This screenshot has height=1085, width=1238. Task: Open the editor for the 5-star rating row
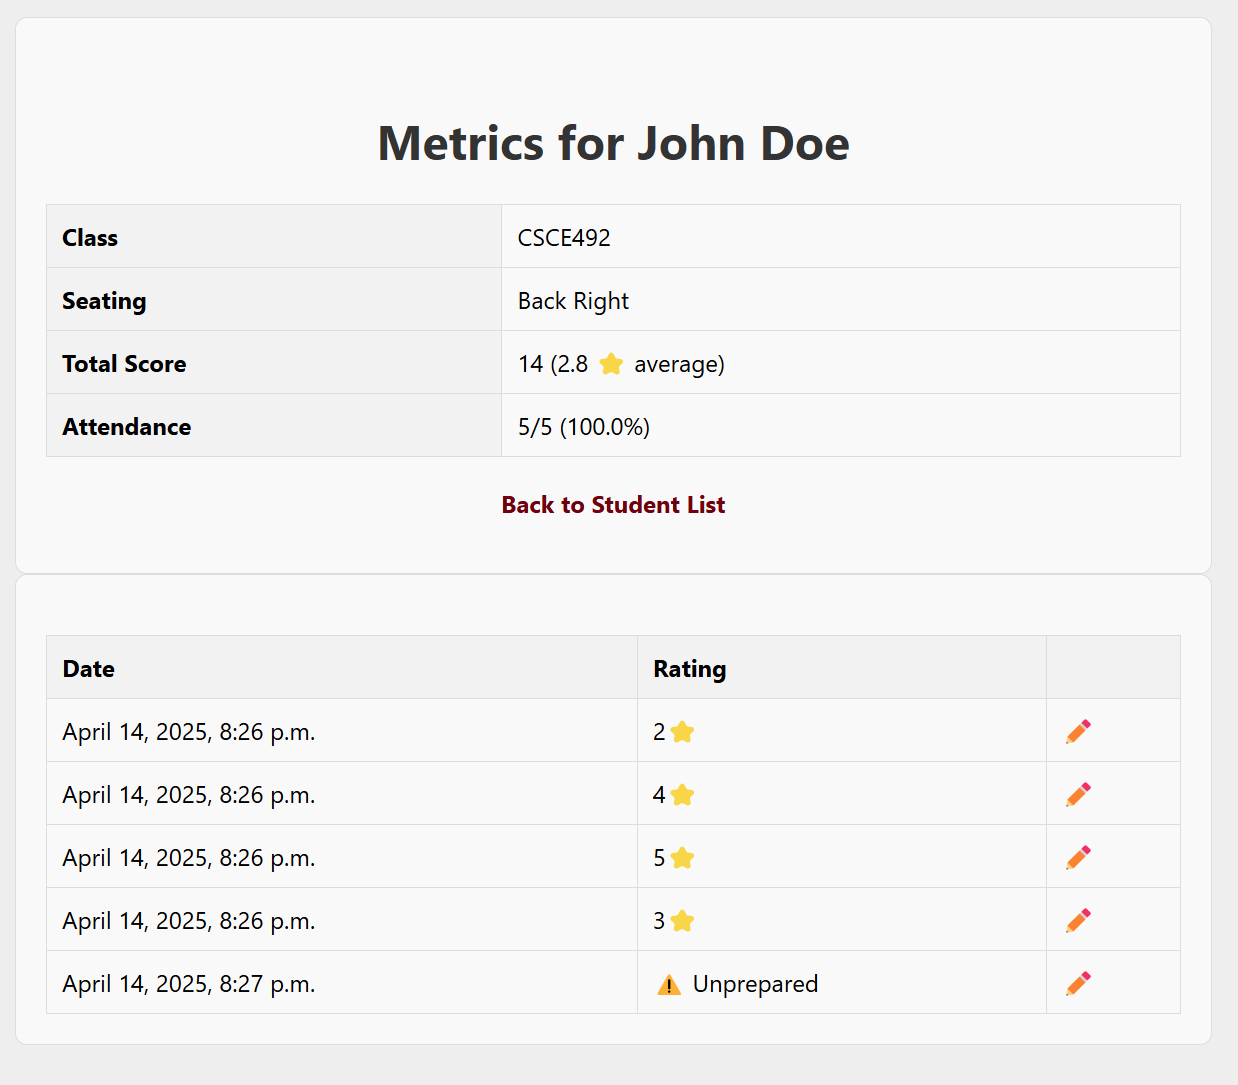point(1078,858)
